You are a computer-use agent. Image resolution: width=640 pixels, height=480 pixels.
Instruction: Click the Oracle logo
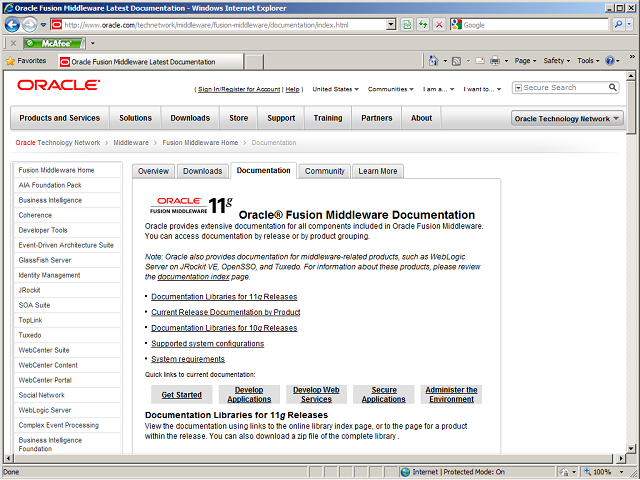[58, 86]
